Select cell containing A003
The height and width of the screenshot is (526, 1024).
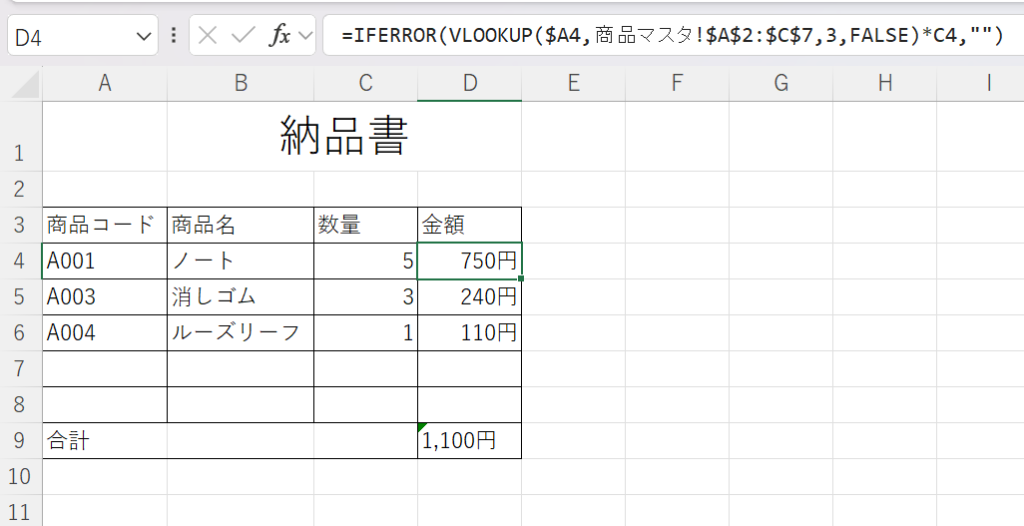coord(104,297)
